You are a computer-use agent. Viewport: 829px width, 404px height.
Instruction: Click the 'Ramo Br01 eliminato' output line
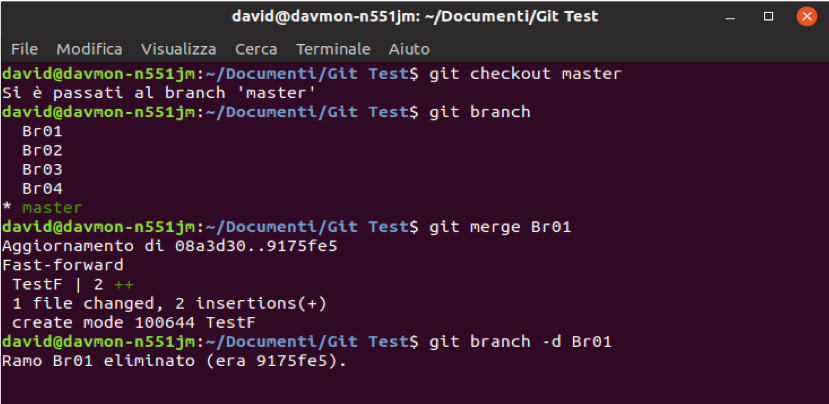[174, 361]
